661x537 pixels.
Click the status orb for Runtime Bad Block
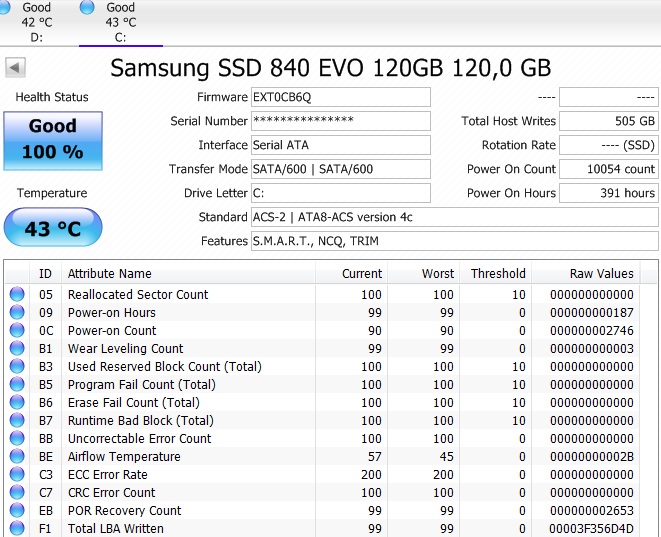(x=17, y=420)
